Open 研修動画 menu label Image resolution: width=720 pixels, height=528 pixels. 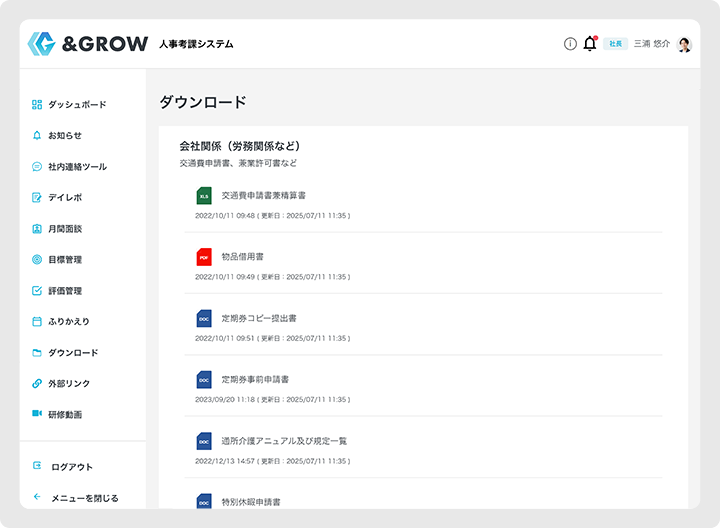click(x=65, y=415)
